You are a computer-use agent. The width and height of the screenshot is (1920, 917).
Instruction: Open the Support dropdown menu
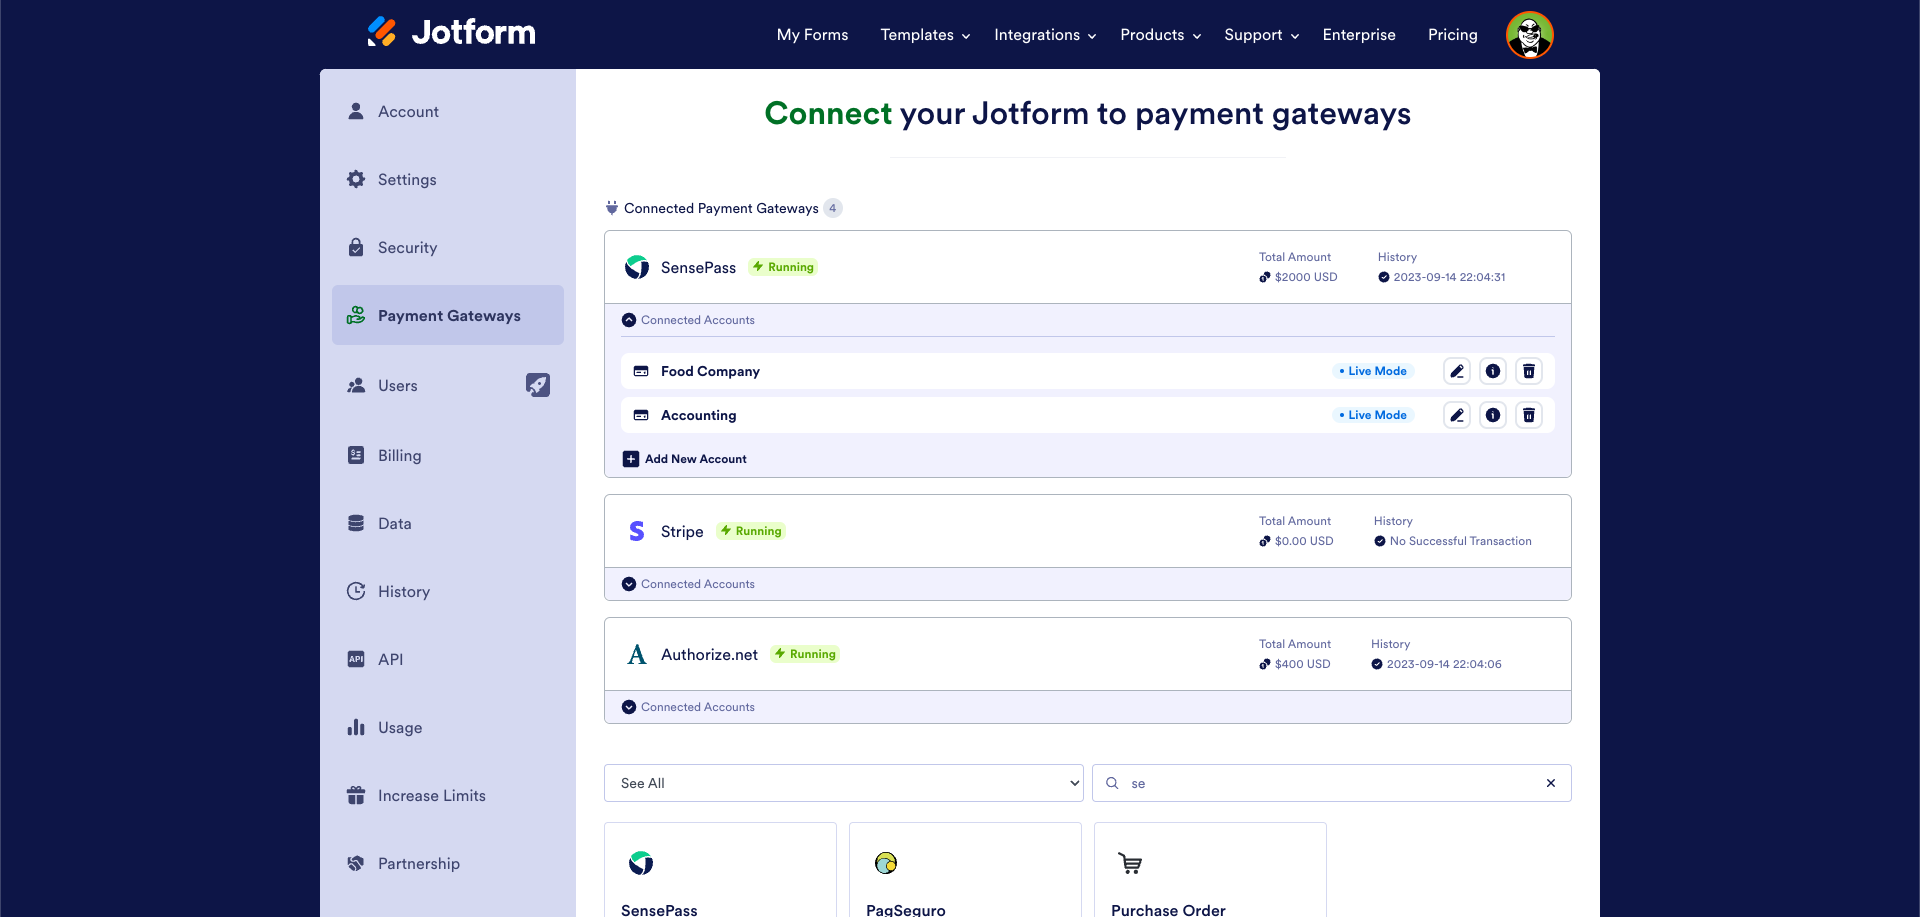pos(1261,35)
